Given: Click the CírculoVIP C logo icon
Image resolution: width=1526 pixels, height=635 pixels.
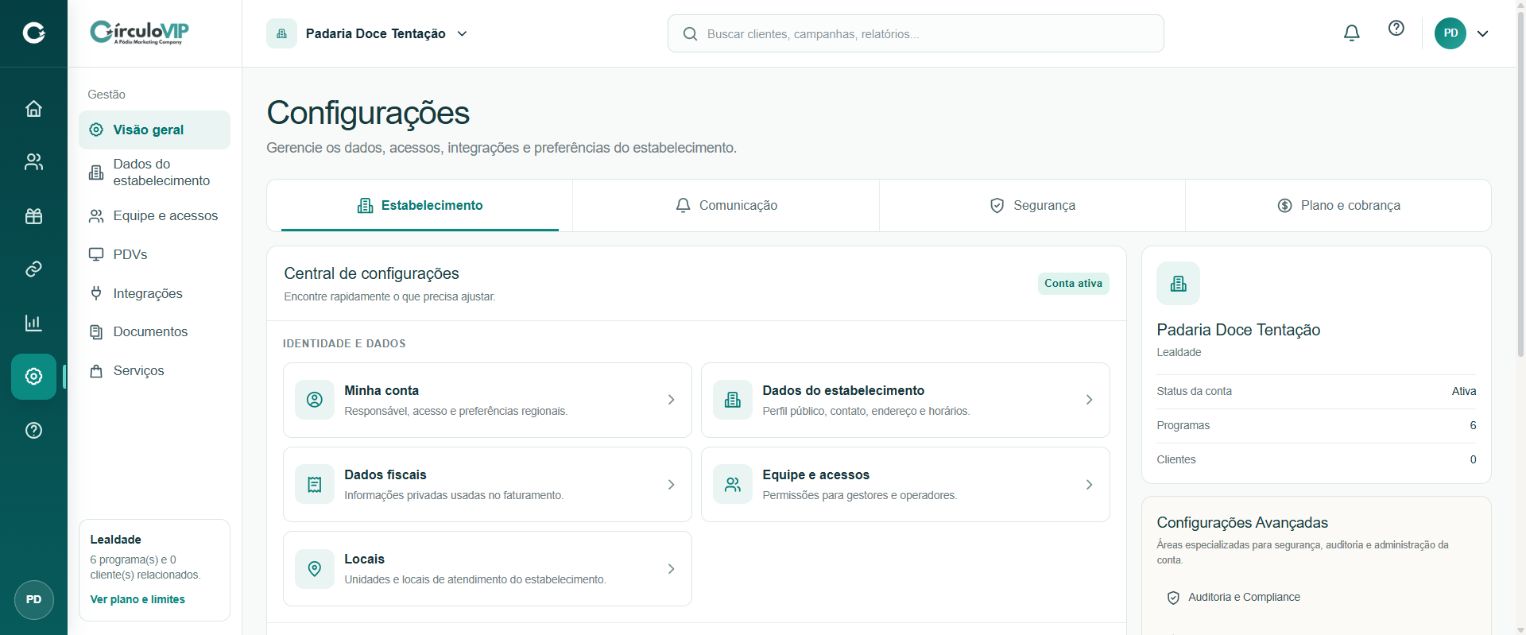Looking at the screenshot, I should pyautogui.click(x=33, y=33).
